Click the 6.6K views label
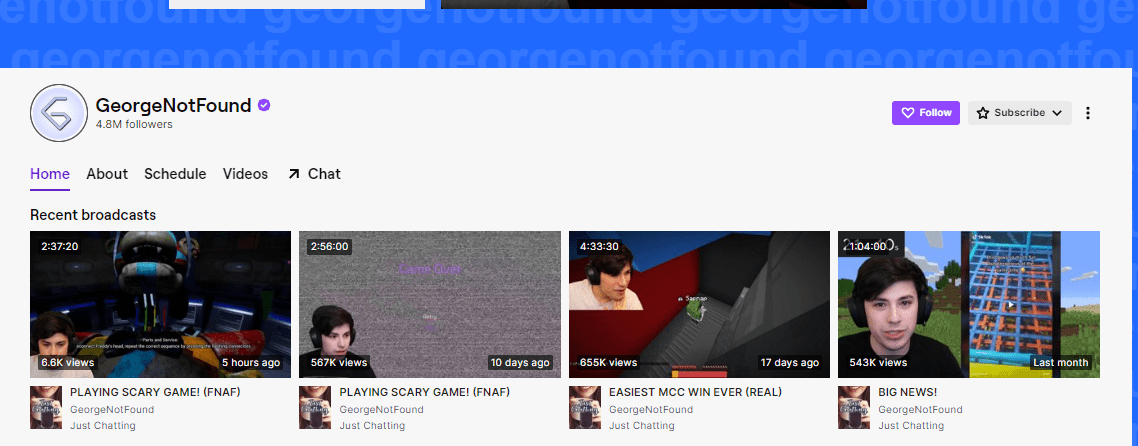The image size is (1138, 446). tap(67, 363)
